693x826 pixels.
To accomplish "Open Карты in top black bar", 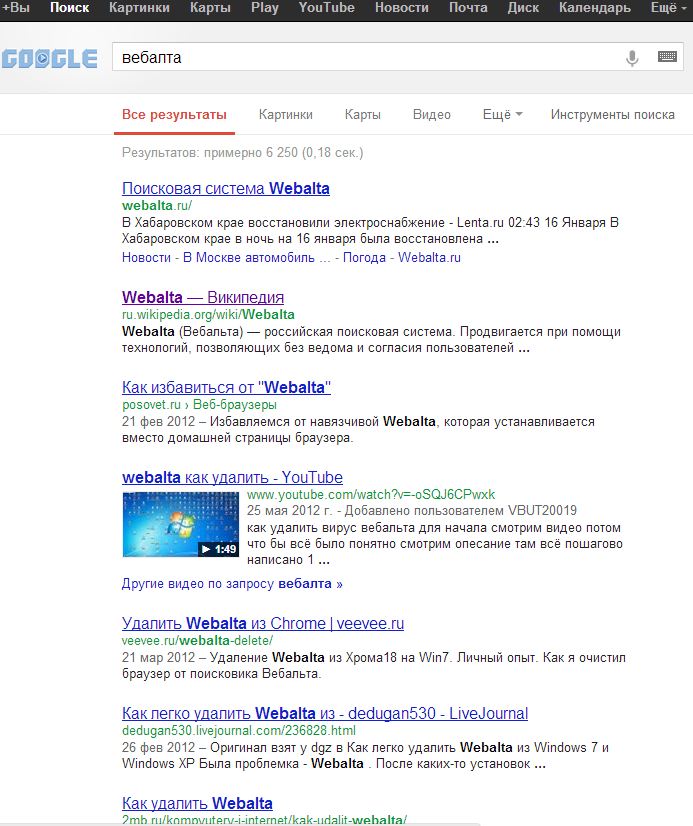I will [x=210, y=8].
